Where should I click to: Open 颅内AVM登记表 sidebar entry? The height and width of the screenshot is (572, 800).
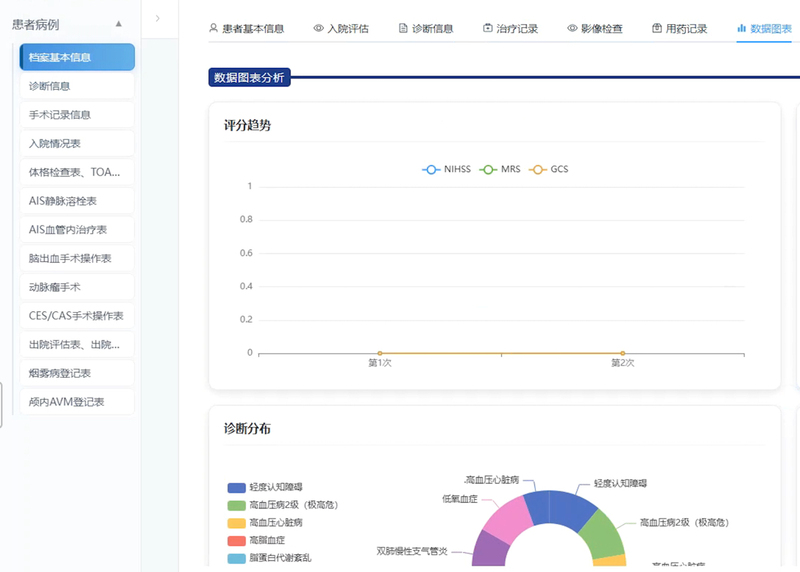(x=77, y=402)
